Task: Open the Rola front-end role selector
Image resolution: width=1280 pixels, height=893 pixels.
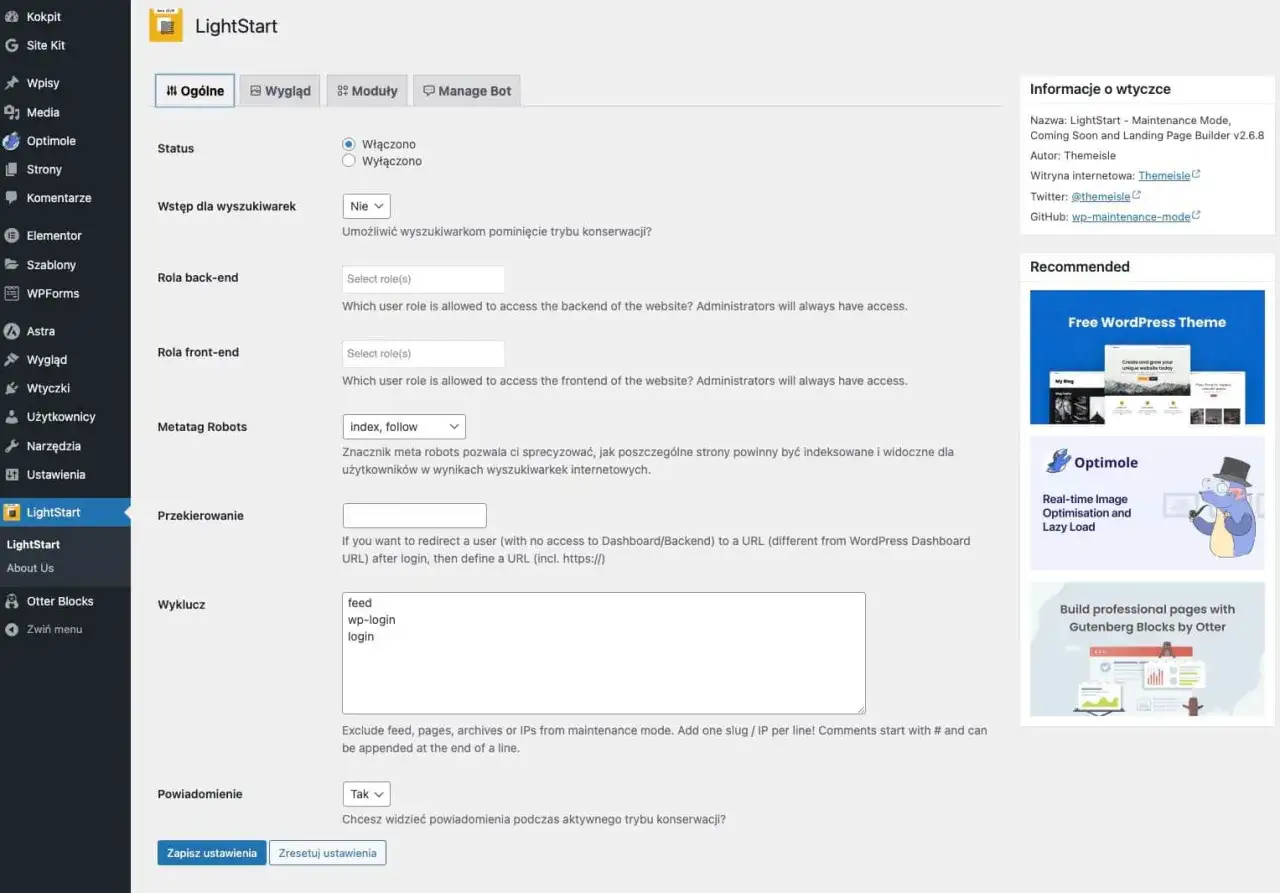Action: [423, 353]
